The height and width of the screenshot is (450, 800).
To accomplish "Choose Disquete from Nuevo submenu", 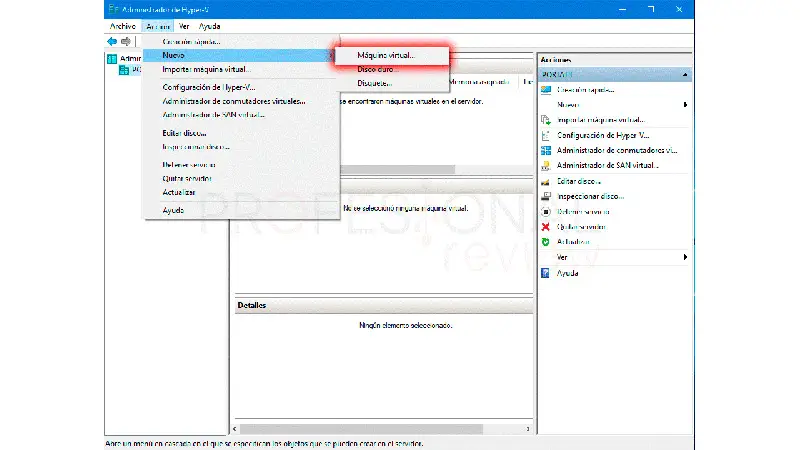I will pyautogui.click(x=392, y=83).
